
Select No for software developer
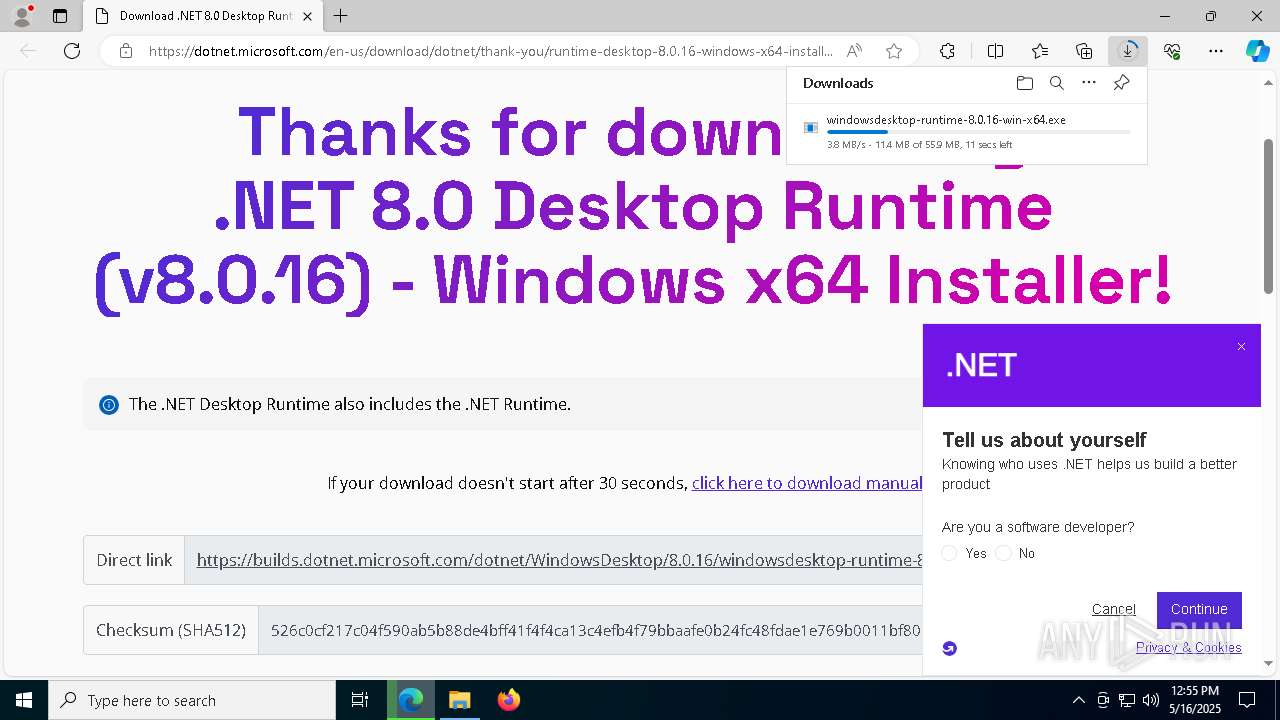1003,553
